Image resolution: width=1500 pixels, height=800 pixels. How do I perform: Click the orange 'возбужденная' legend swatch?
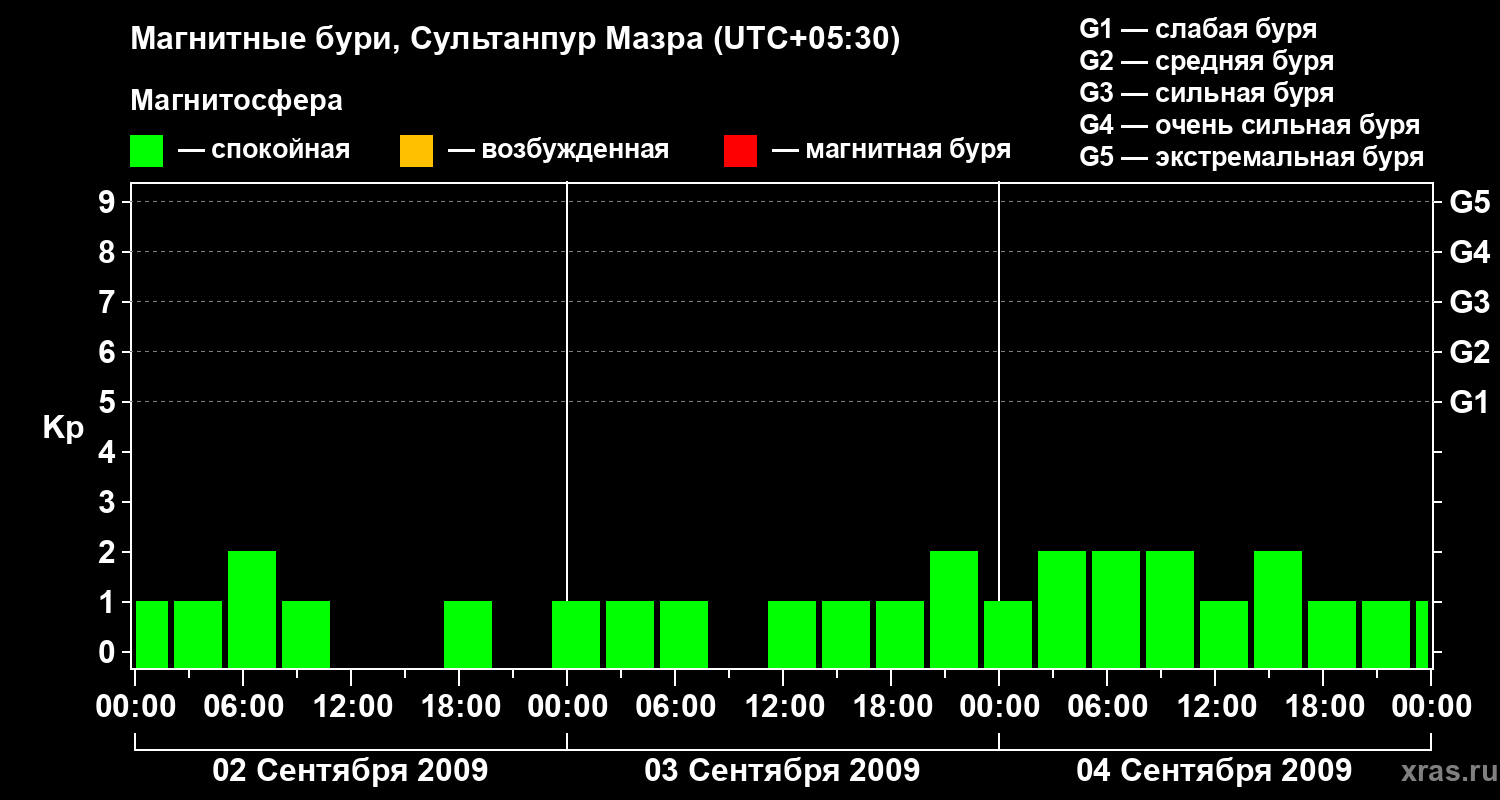(416, 150)
